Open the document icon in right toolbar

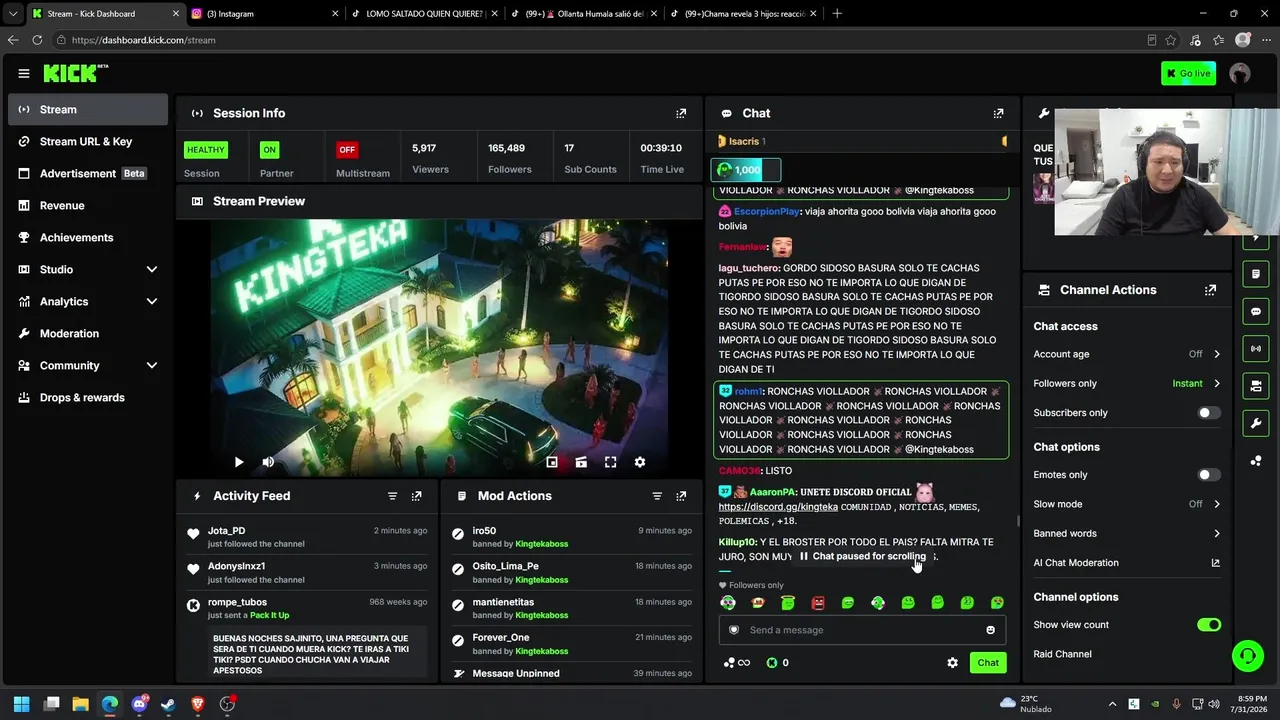[1256, 274]
